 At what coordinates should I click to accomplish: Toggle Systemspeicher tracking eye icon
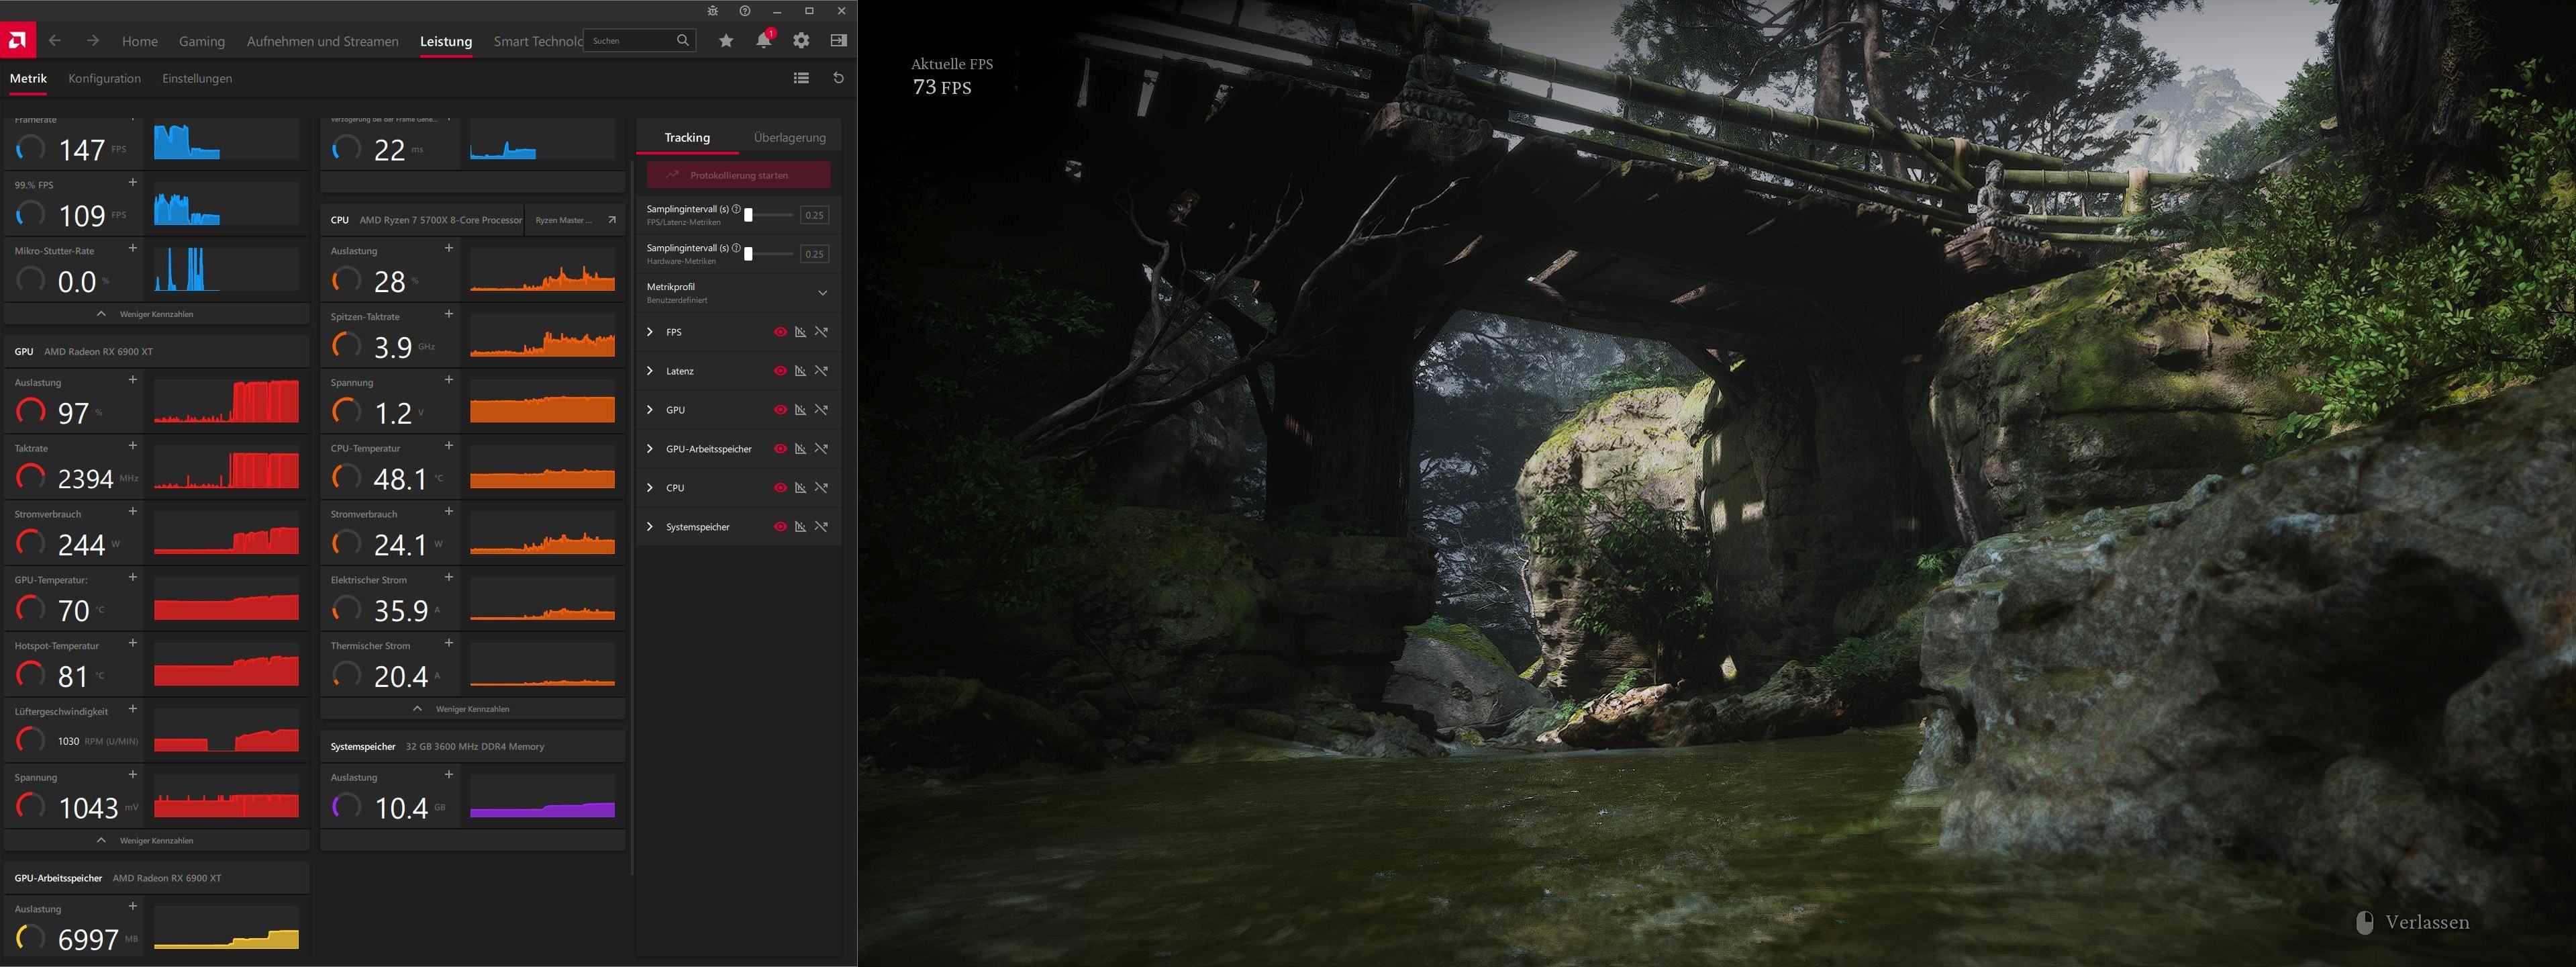pyautogui.click(x=780, y=527)
